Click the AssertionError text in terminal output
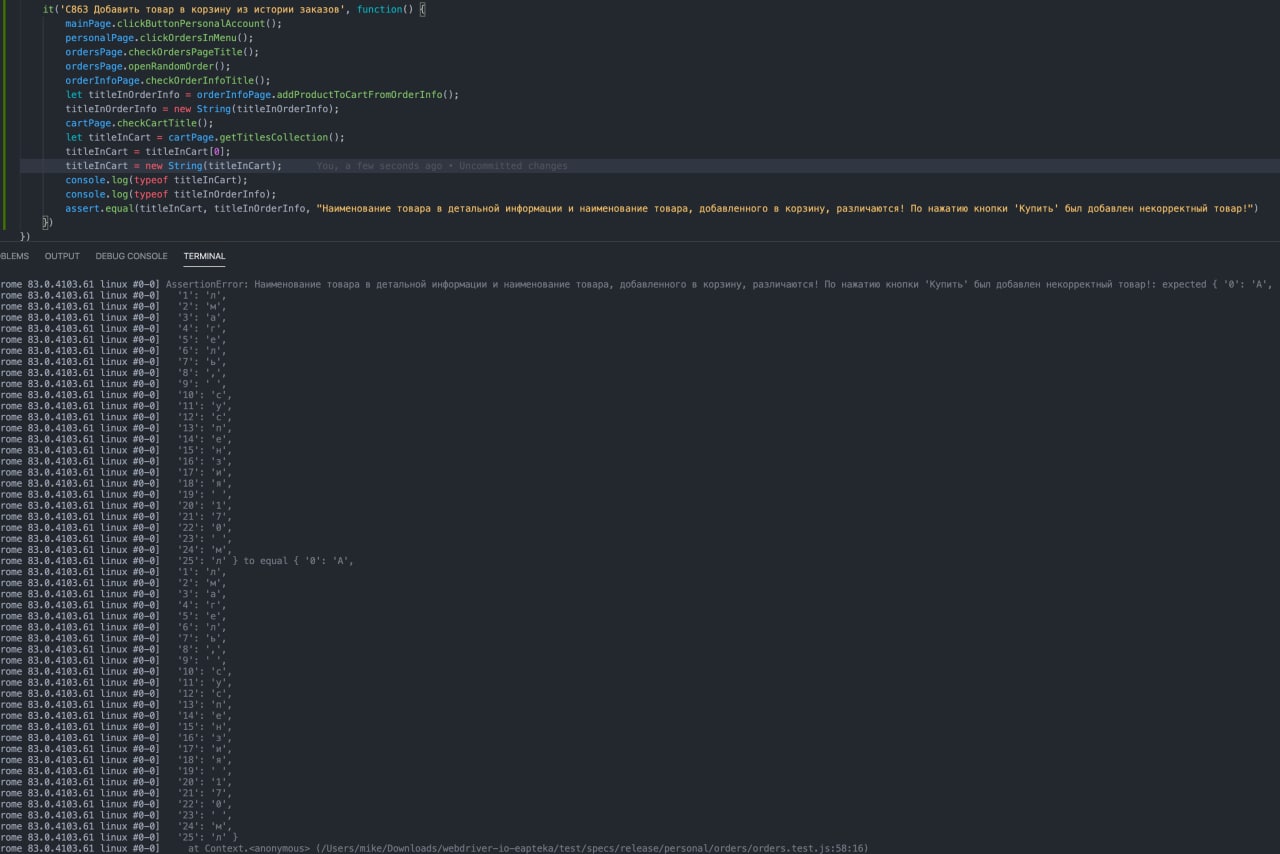The image size is (1280, 854). 207,284
